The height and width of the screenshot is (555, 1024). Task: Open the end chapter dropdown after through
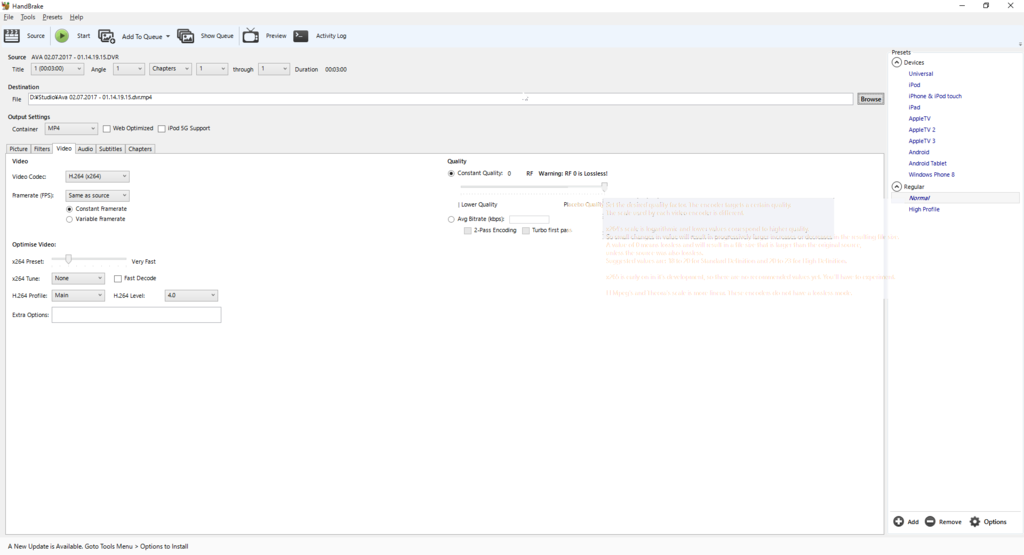click(274, 69)
